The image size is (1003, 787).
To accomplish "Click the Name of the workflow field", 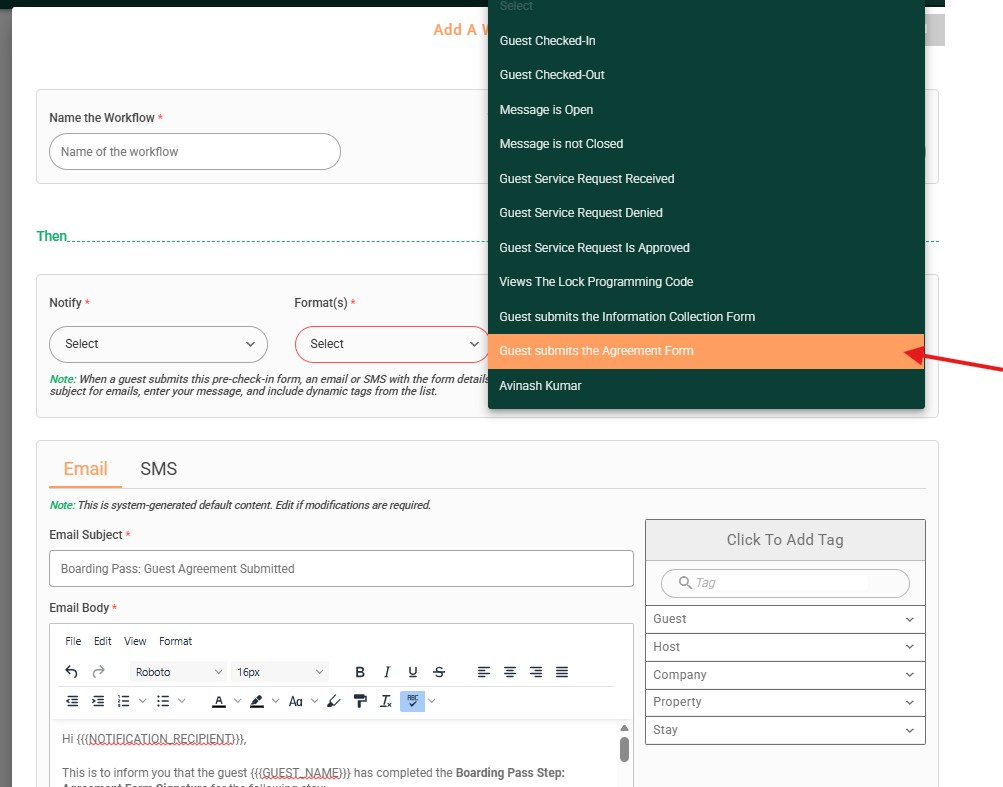I will click(x=194, y=152).
